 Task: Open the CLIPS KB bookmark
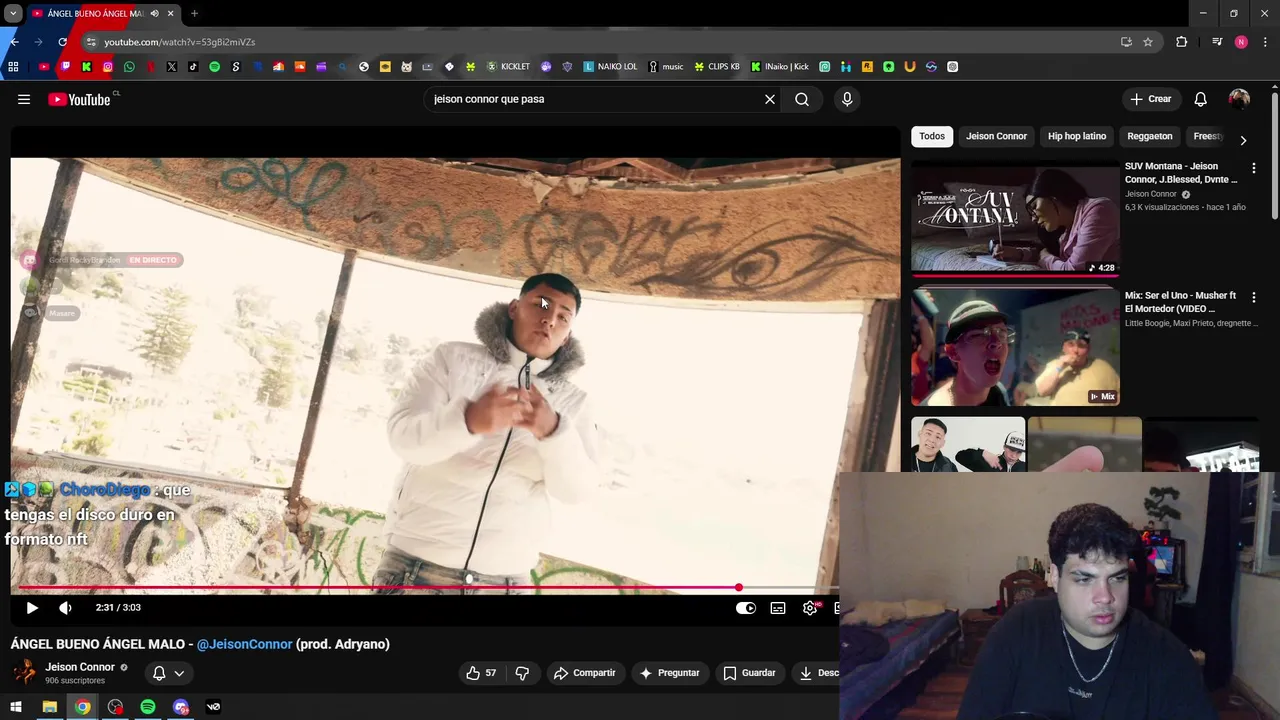[x=717, y=67]
